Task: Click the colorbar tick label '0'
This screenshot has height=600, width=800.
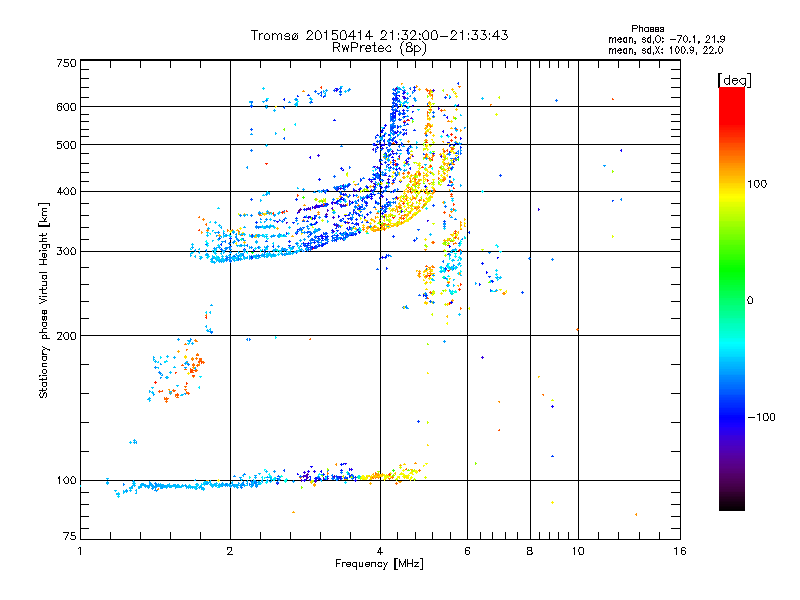Action: pyautogui.click(x=750, y=301)
